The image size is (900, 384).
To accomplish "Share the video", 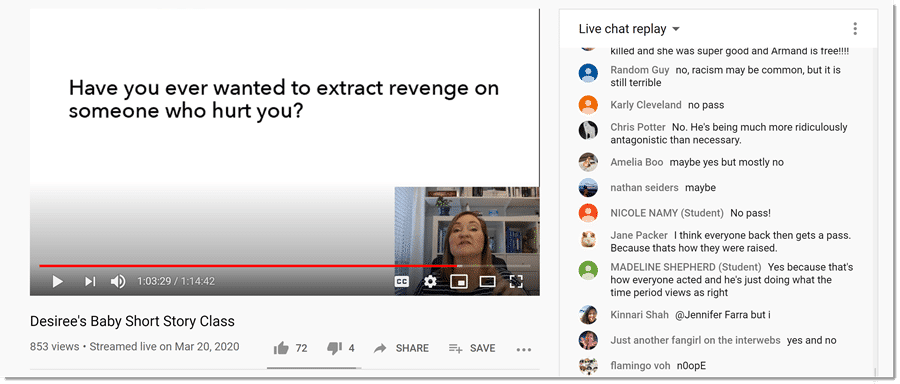I will click(x=401, y=348).
